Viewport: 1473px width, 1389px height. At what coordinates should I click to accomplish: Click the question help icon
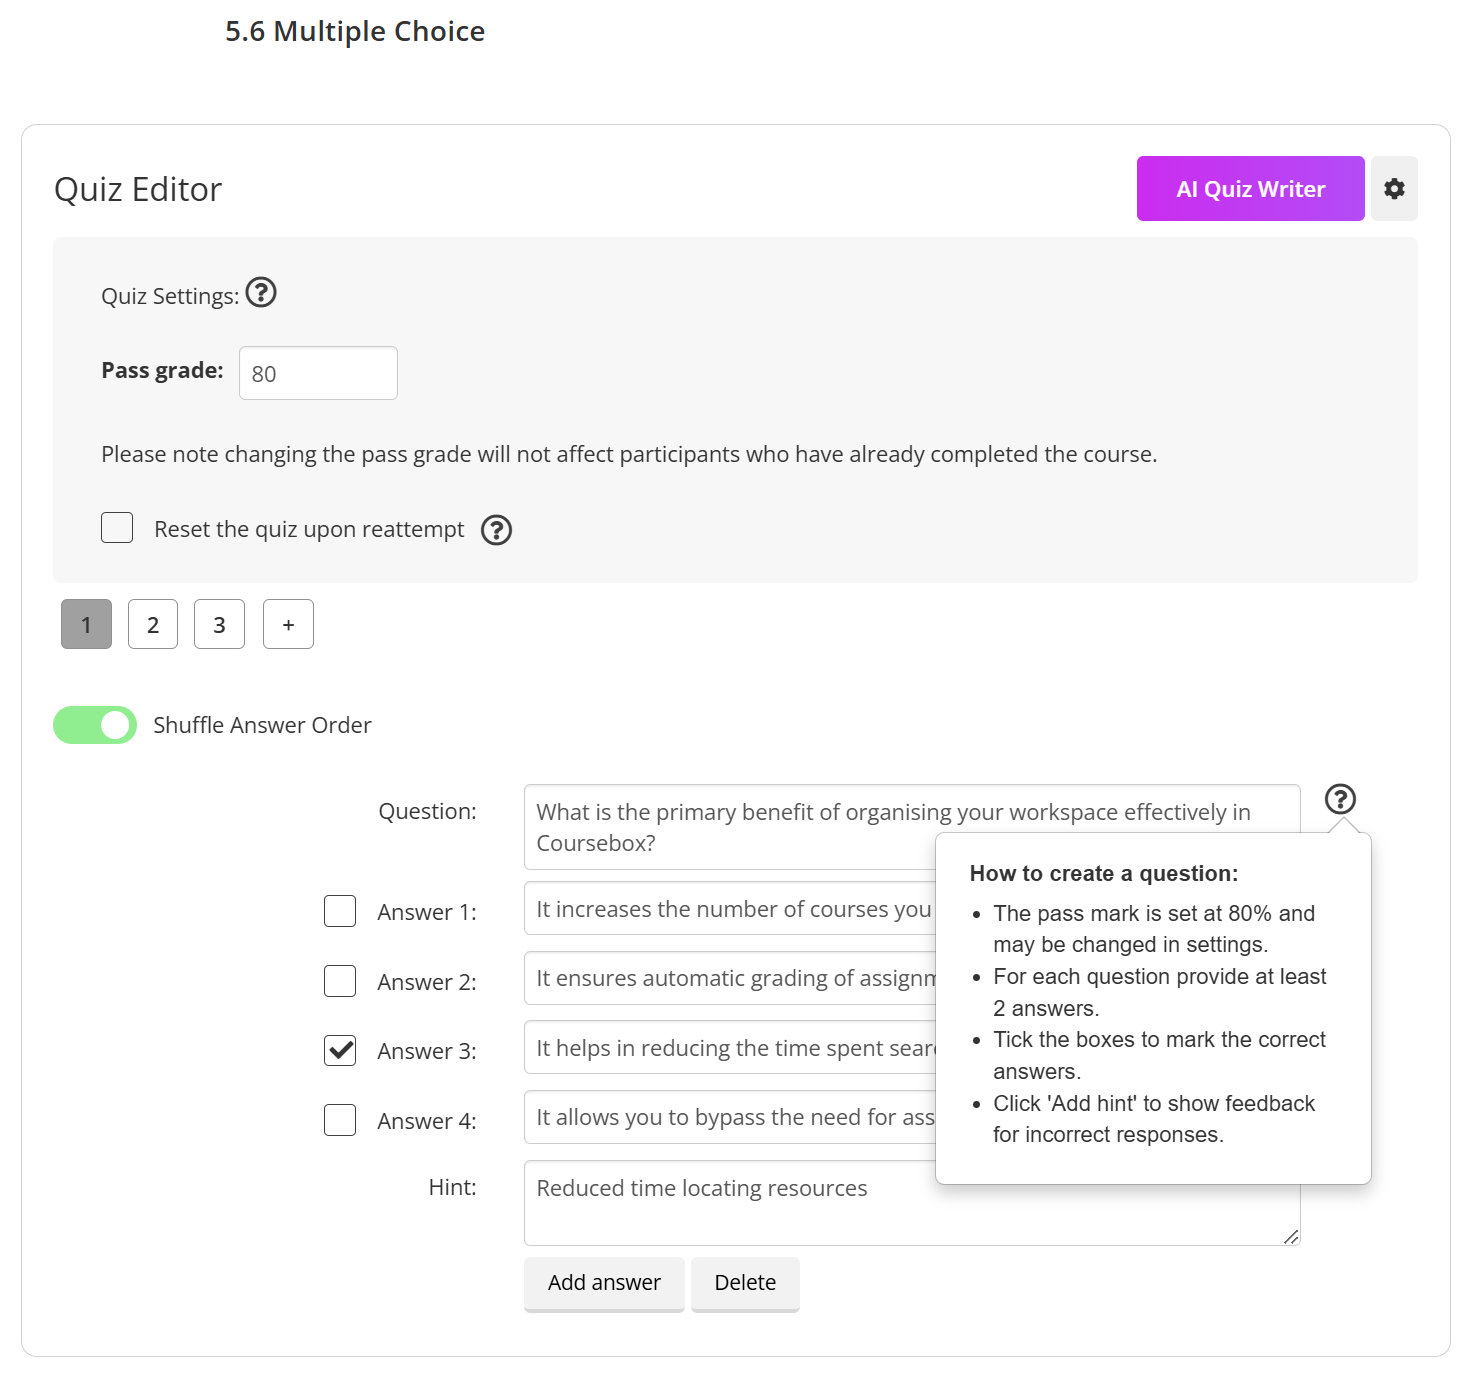[1340, 799]
